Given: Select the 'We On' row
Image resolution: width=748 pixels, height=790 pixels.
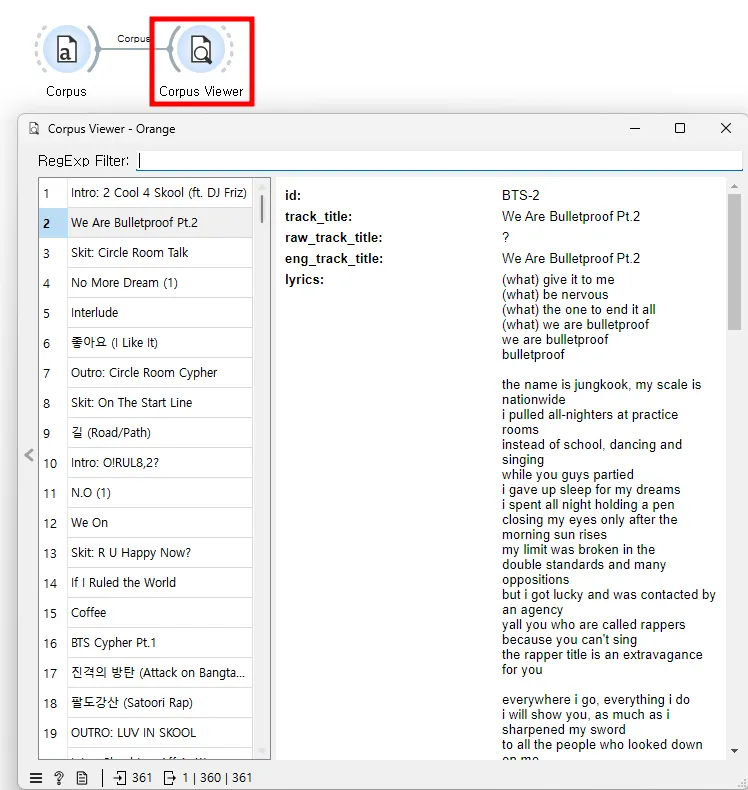Looking at the screenshot, I should pyautogui.click(x=159, y=522).
